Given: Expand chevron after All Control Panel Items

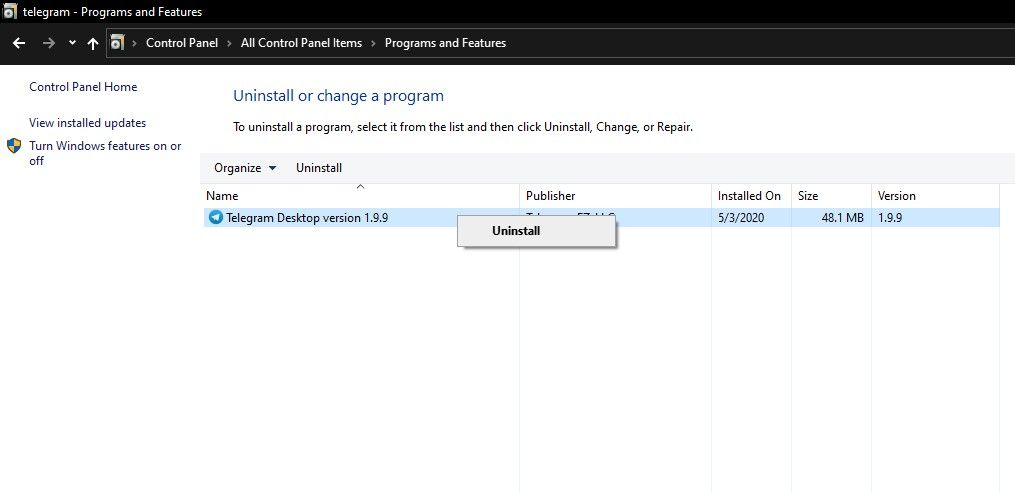Looking at the screenshot, I should coord(374,43).
